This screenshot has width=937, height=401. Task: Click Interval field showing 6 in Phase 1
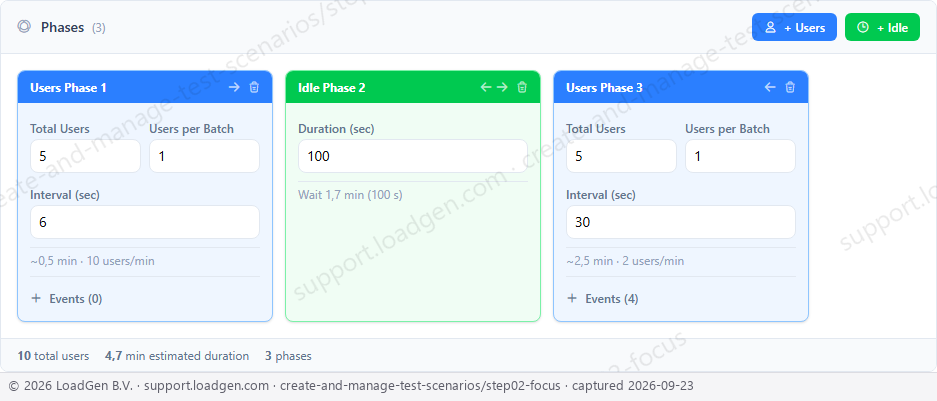point(145,222)
